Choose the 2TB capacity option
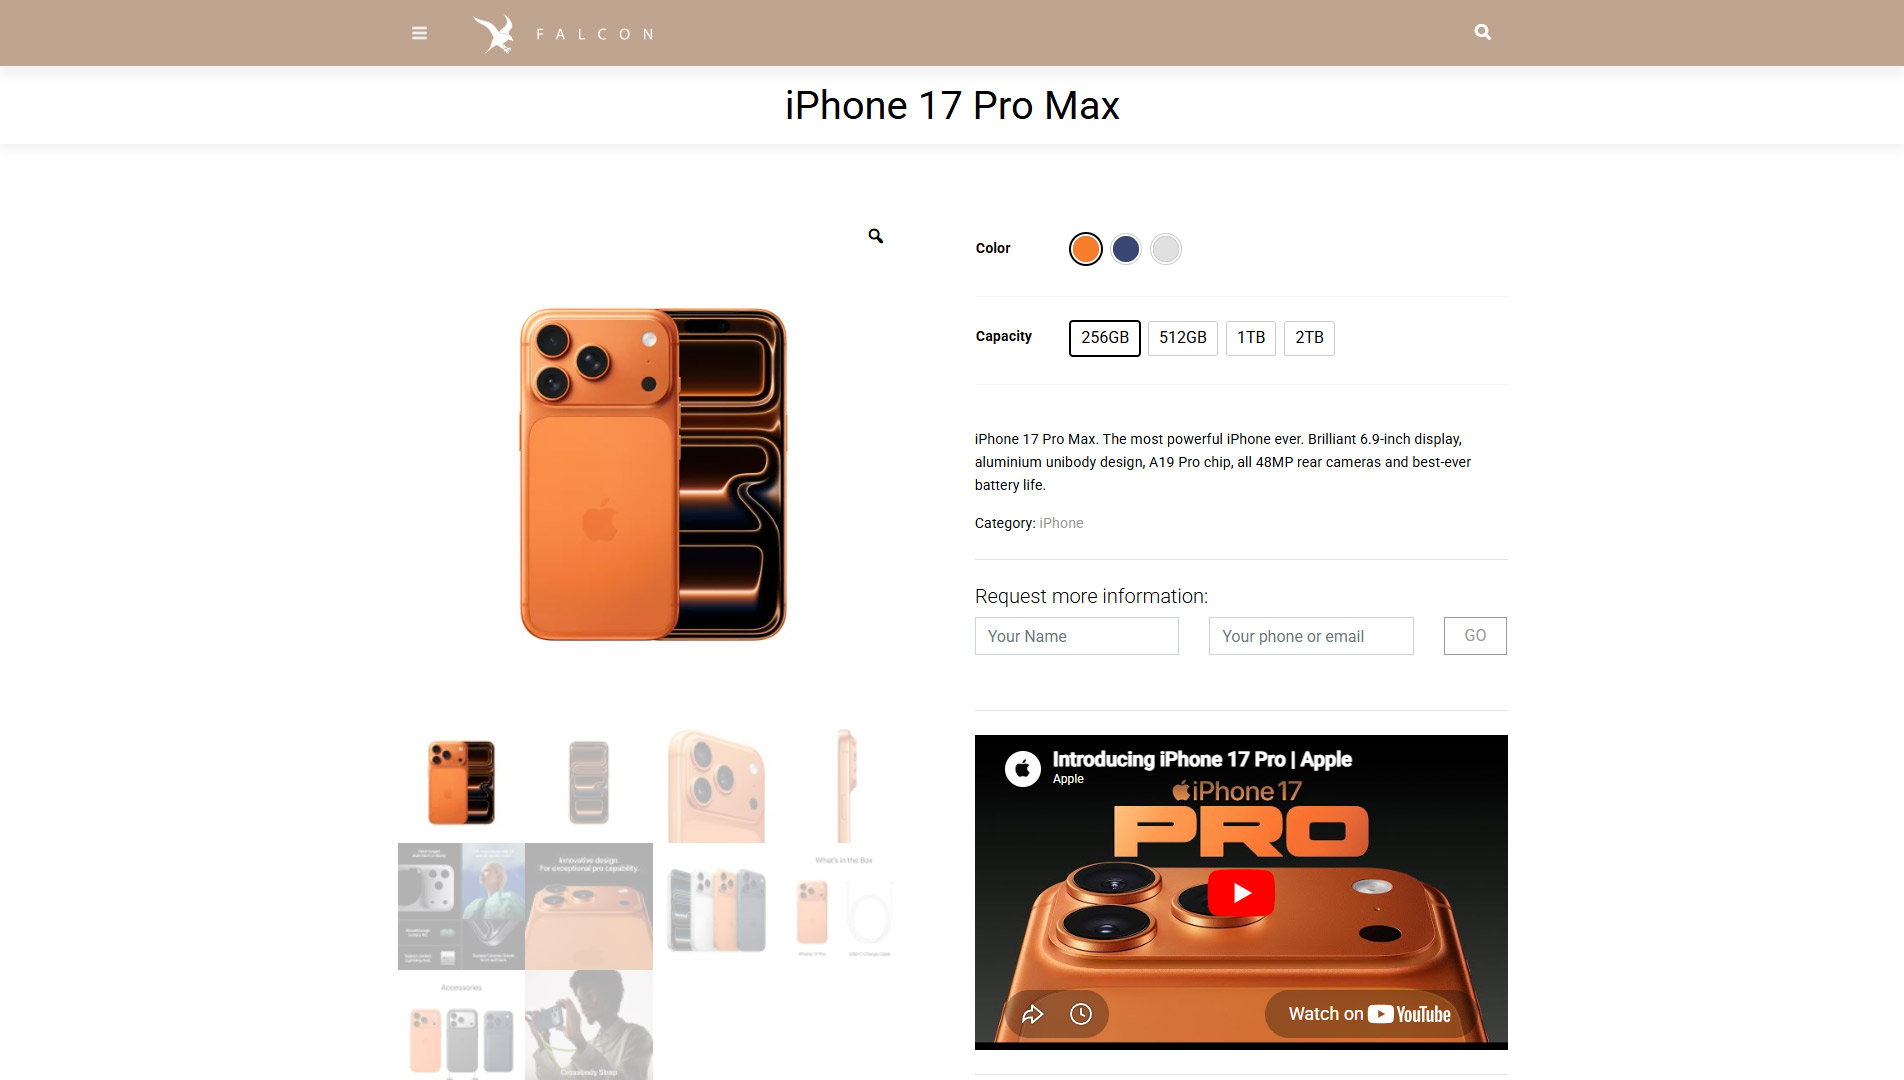The image size is (1904, 1080). (x=1310, y=338)
